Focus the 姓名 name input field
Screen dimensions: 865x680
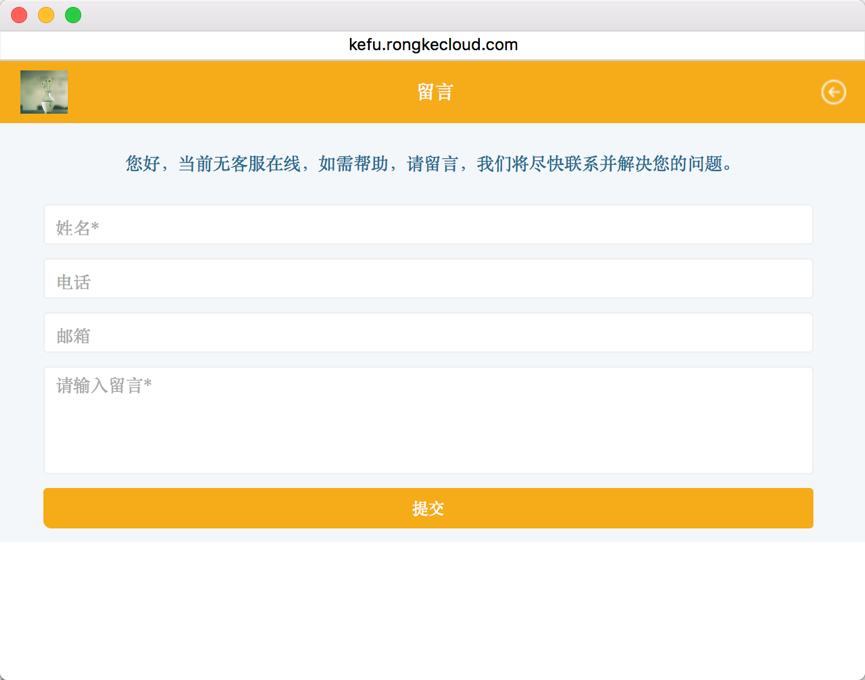[x=428, y=225]
